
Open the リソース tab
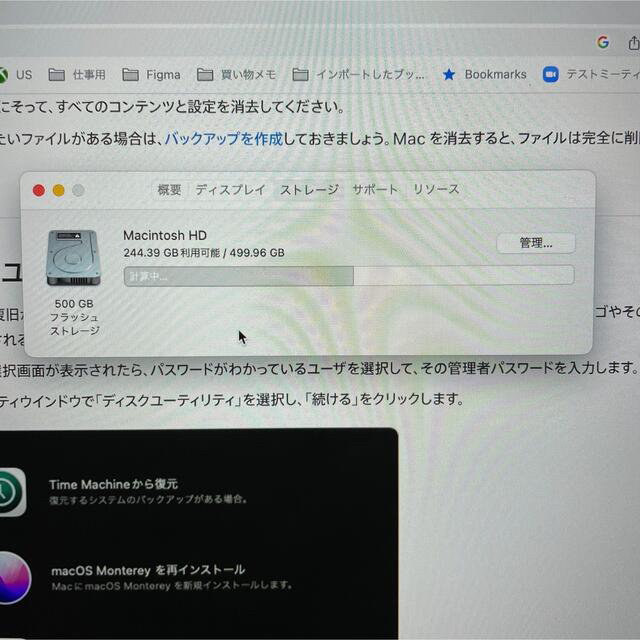point(436,189)
